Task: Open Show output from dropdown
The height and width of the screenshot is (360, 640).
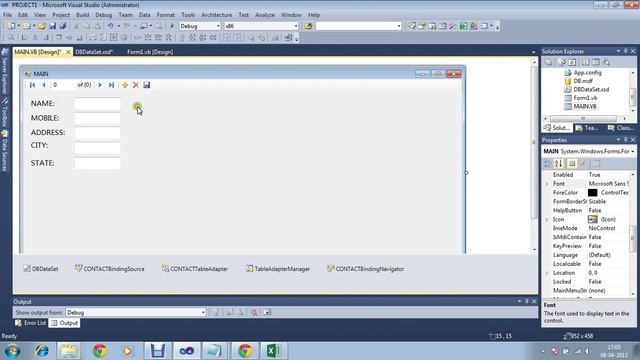Action: pos(203,312)
